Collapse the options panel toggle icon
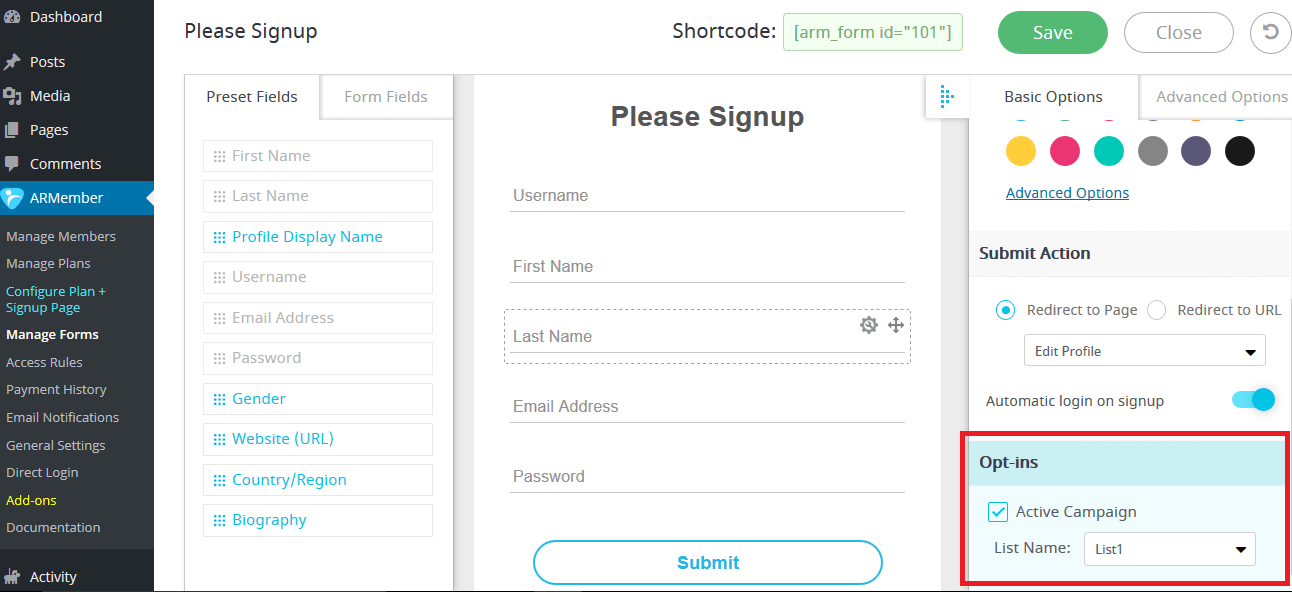This screenshot has width=1292, height=592. [947, 96]
